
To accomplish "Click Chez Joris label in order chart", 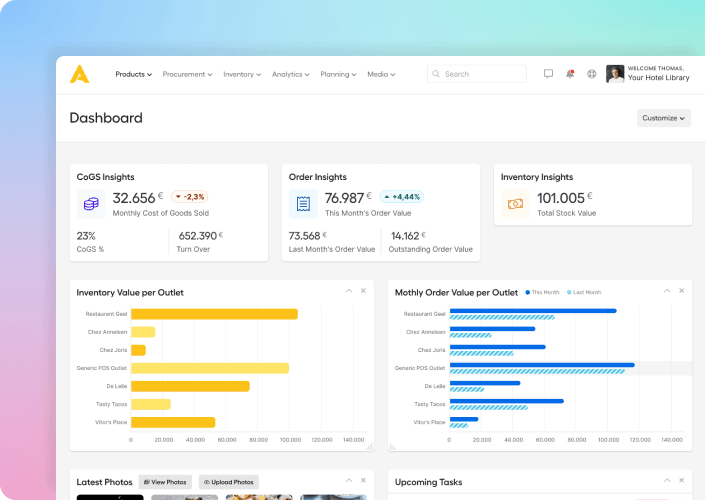I will point(431,350).
